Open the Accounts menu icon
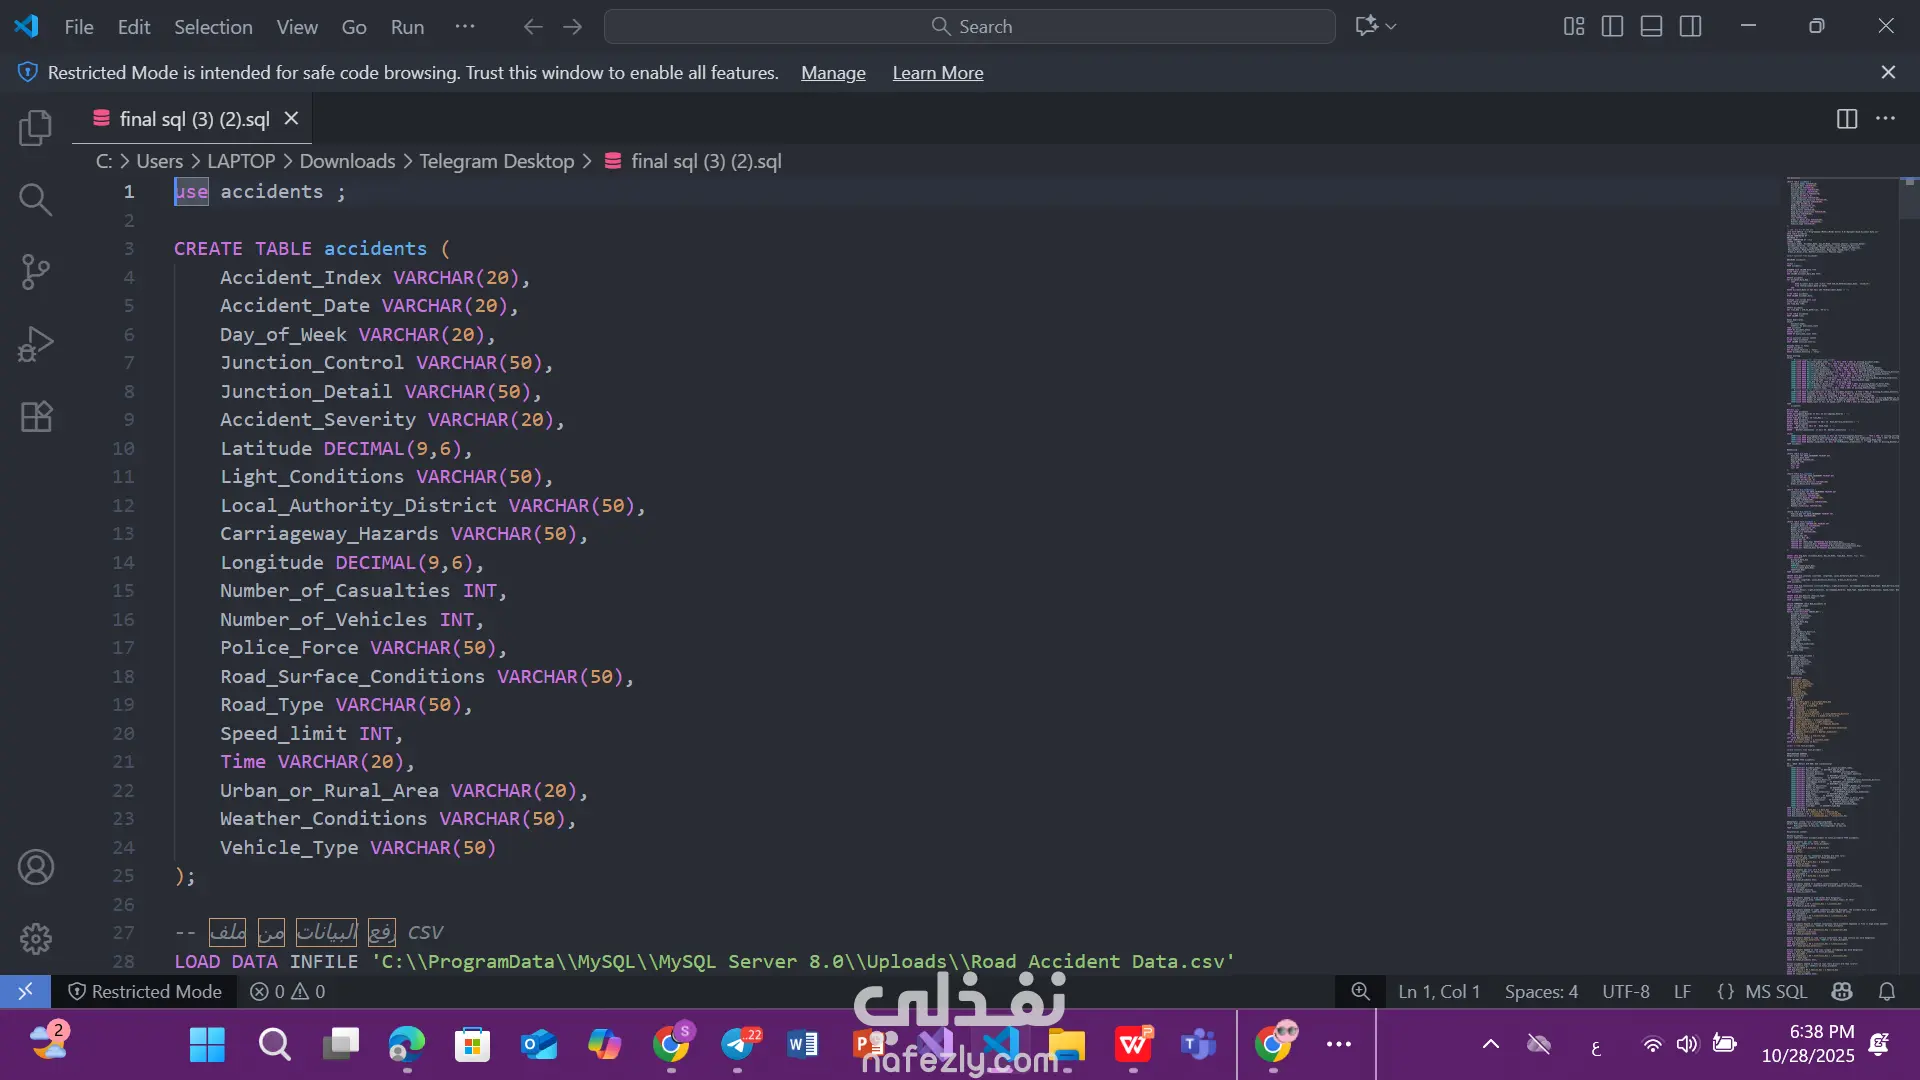 click(35, 867)
